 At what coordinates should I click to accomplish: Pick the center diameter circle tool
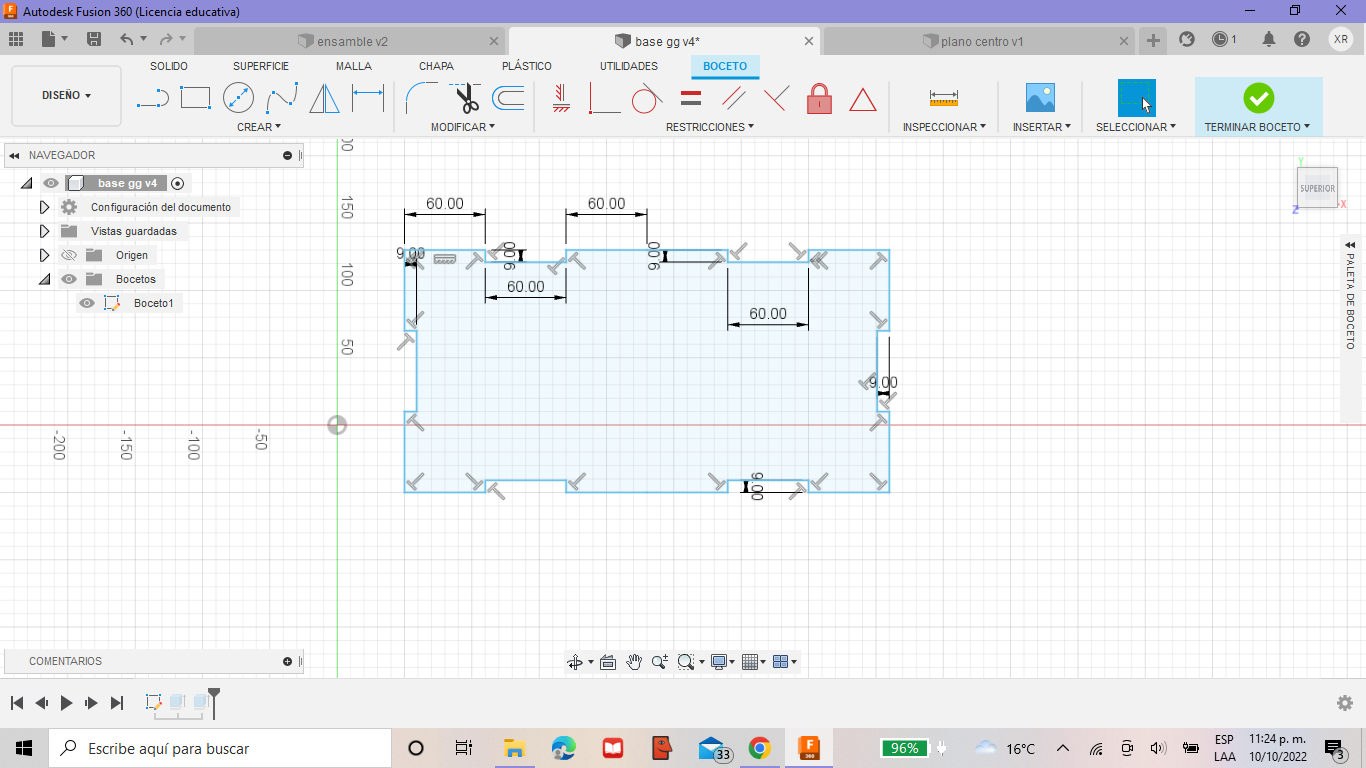pos(238,98)
